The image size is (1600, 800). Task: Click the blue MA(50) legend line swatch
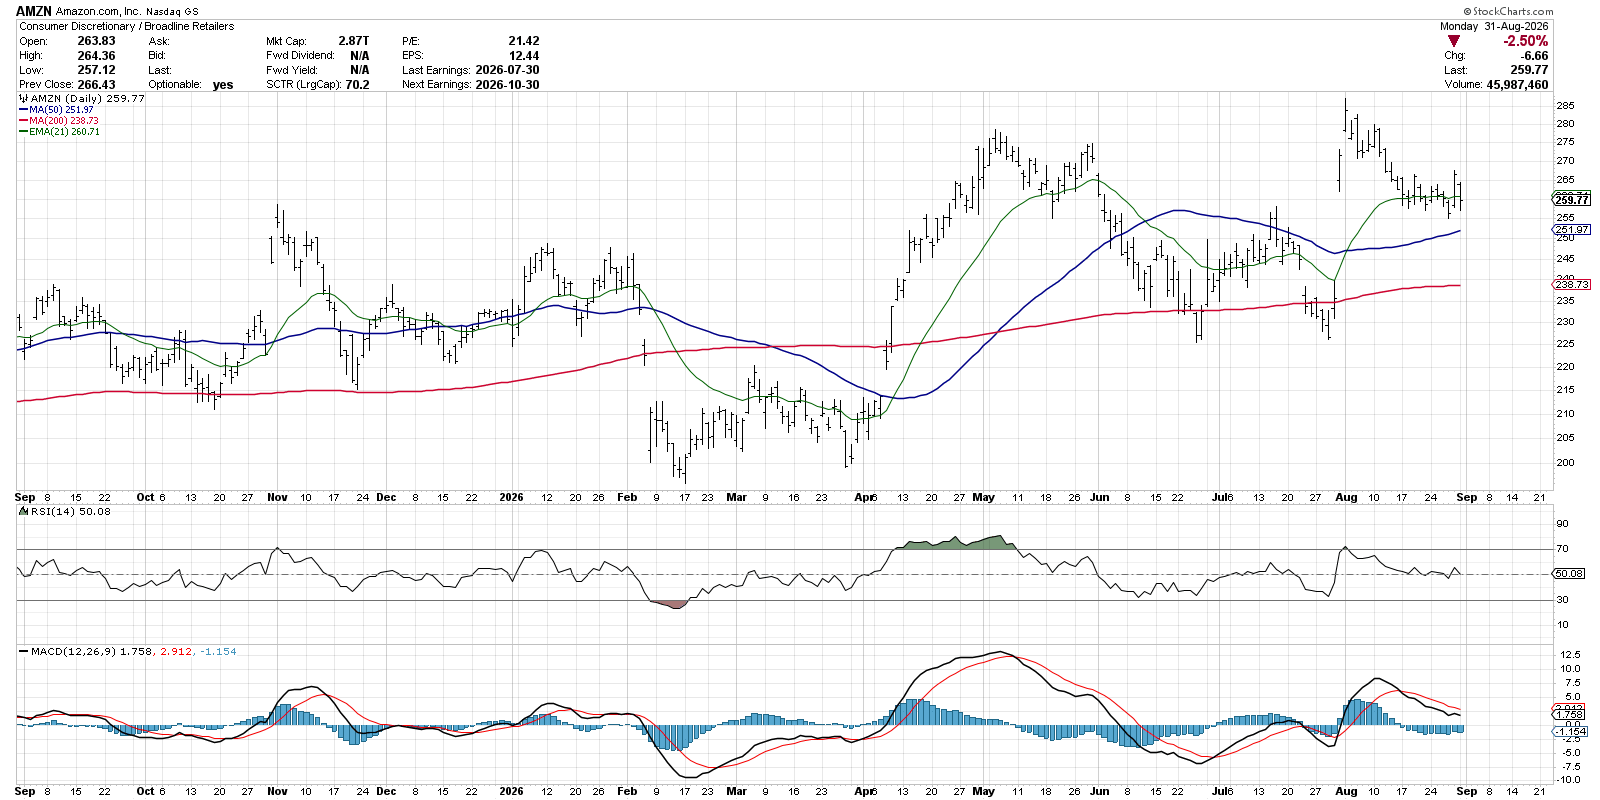[23, 110]
